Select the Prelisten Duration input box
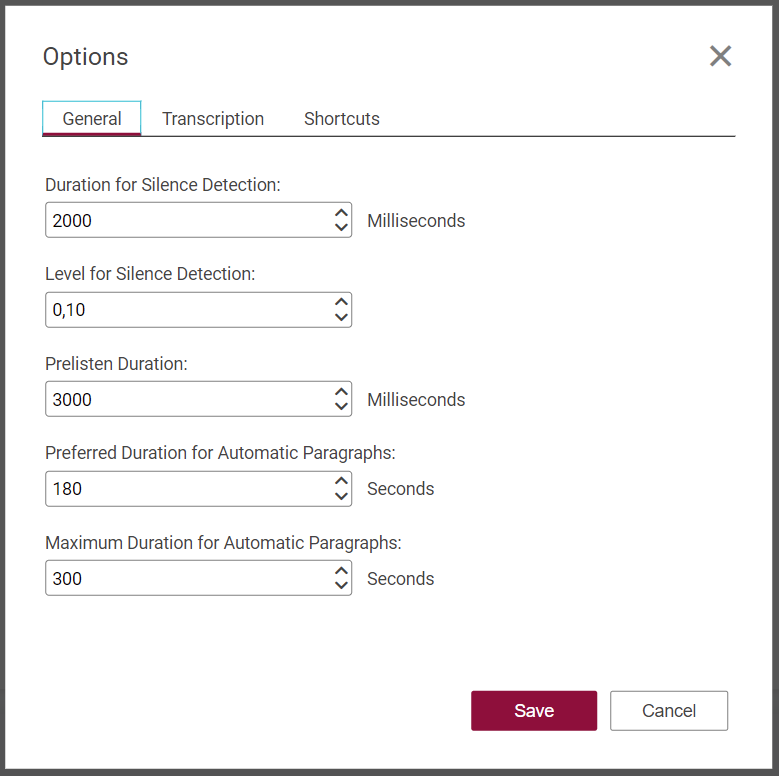 click(187, 400)
